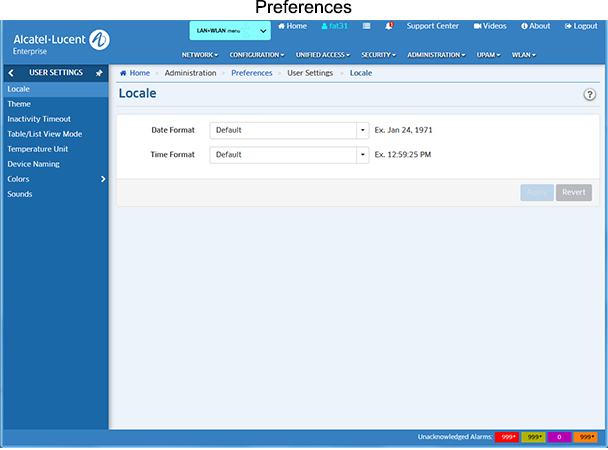The image size is (608, 450).
Task: Open the notifications bell icon
Action: click(x=389, y=26)
